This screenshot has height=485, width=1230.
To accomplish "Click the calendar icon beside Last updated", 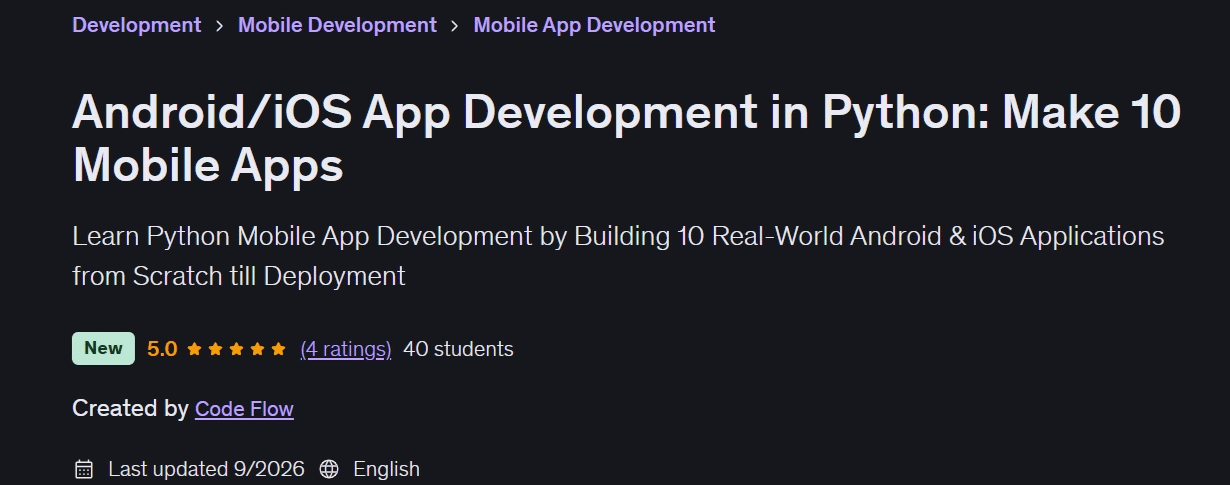I will (x=84, y=469).
